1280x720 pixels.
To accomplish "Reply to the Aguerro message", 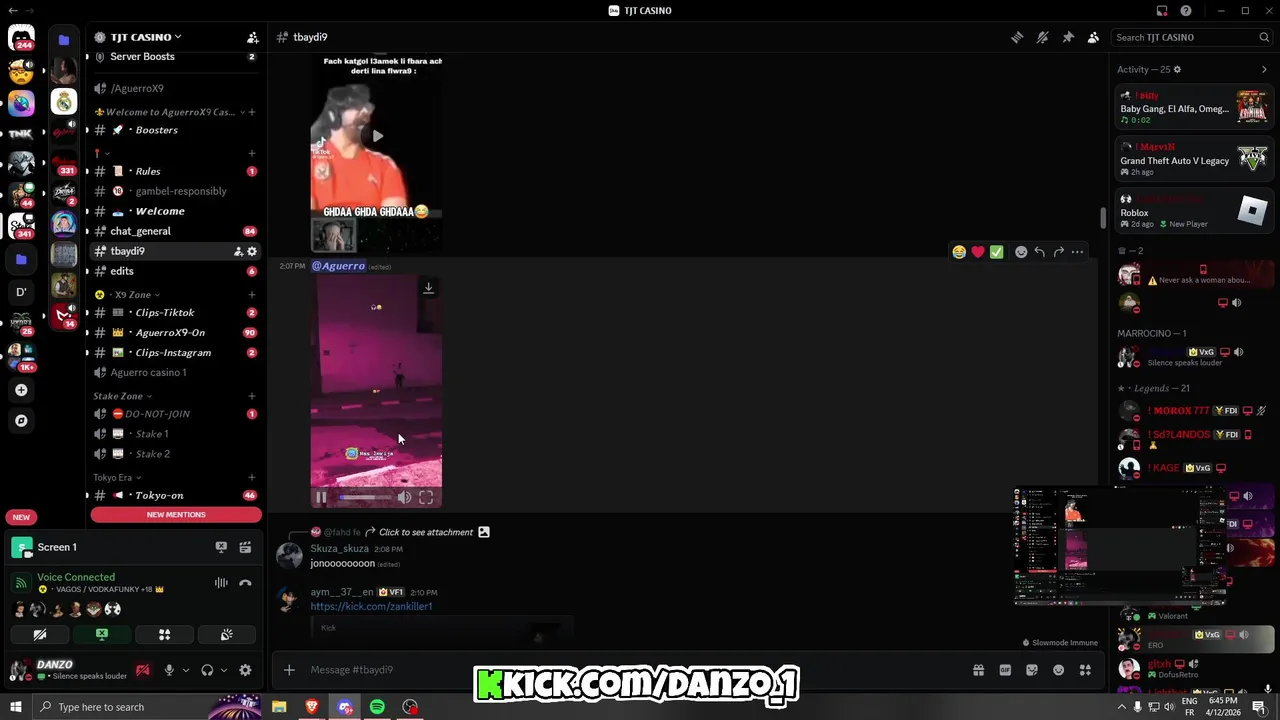I will [1040, 252].
